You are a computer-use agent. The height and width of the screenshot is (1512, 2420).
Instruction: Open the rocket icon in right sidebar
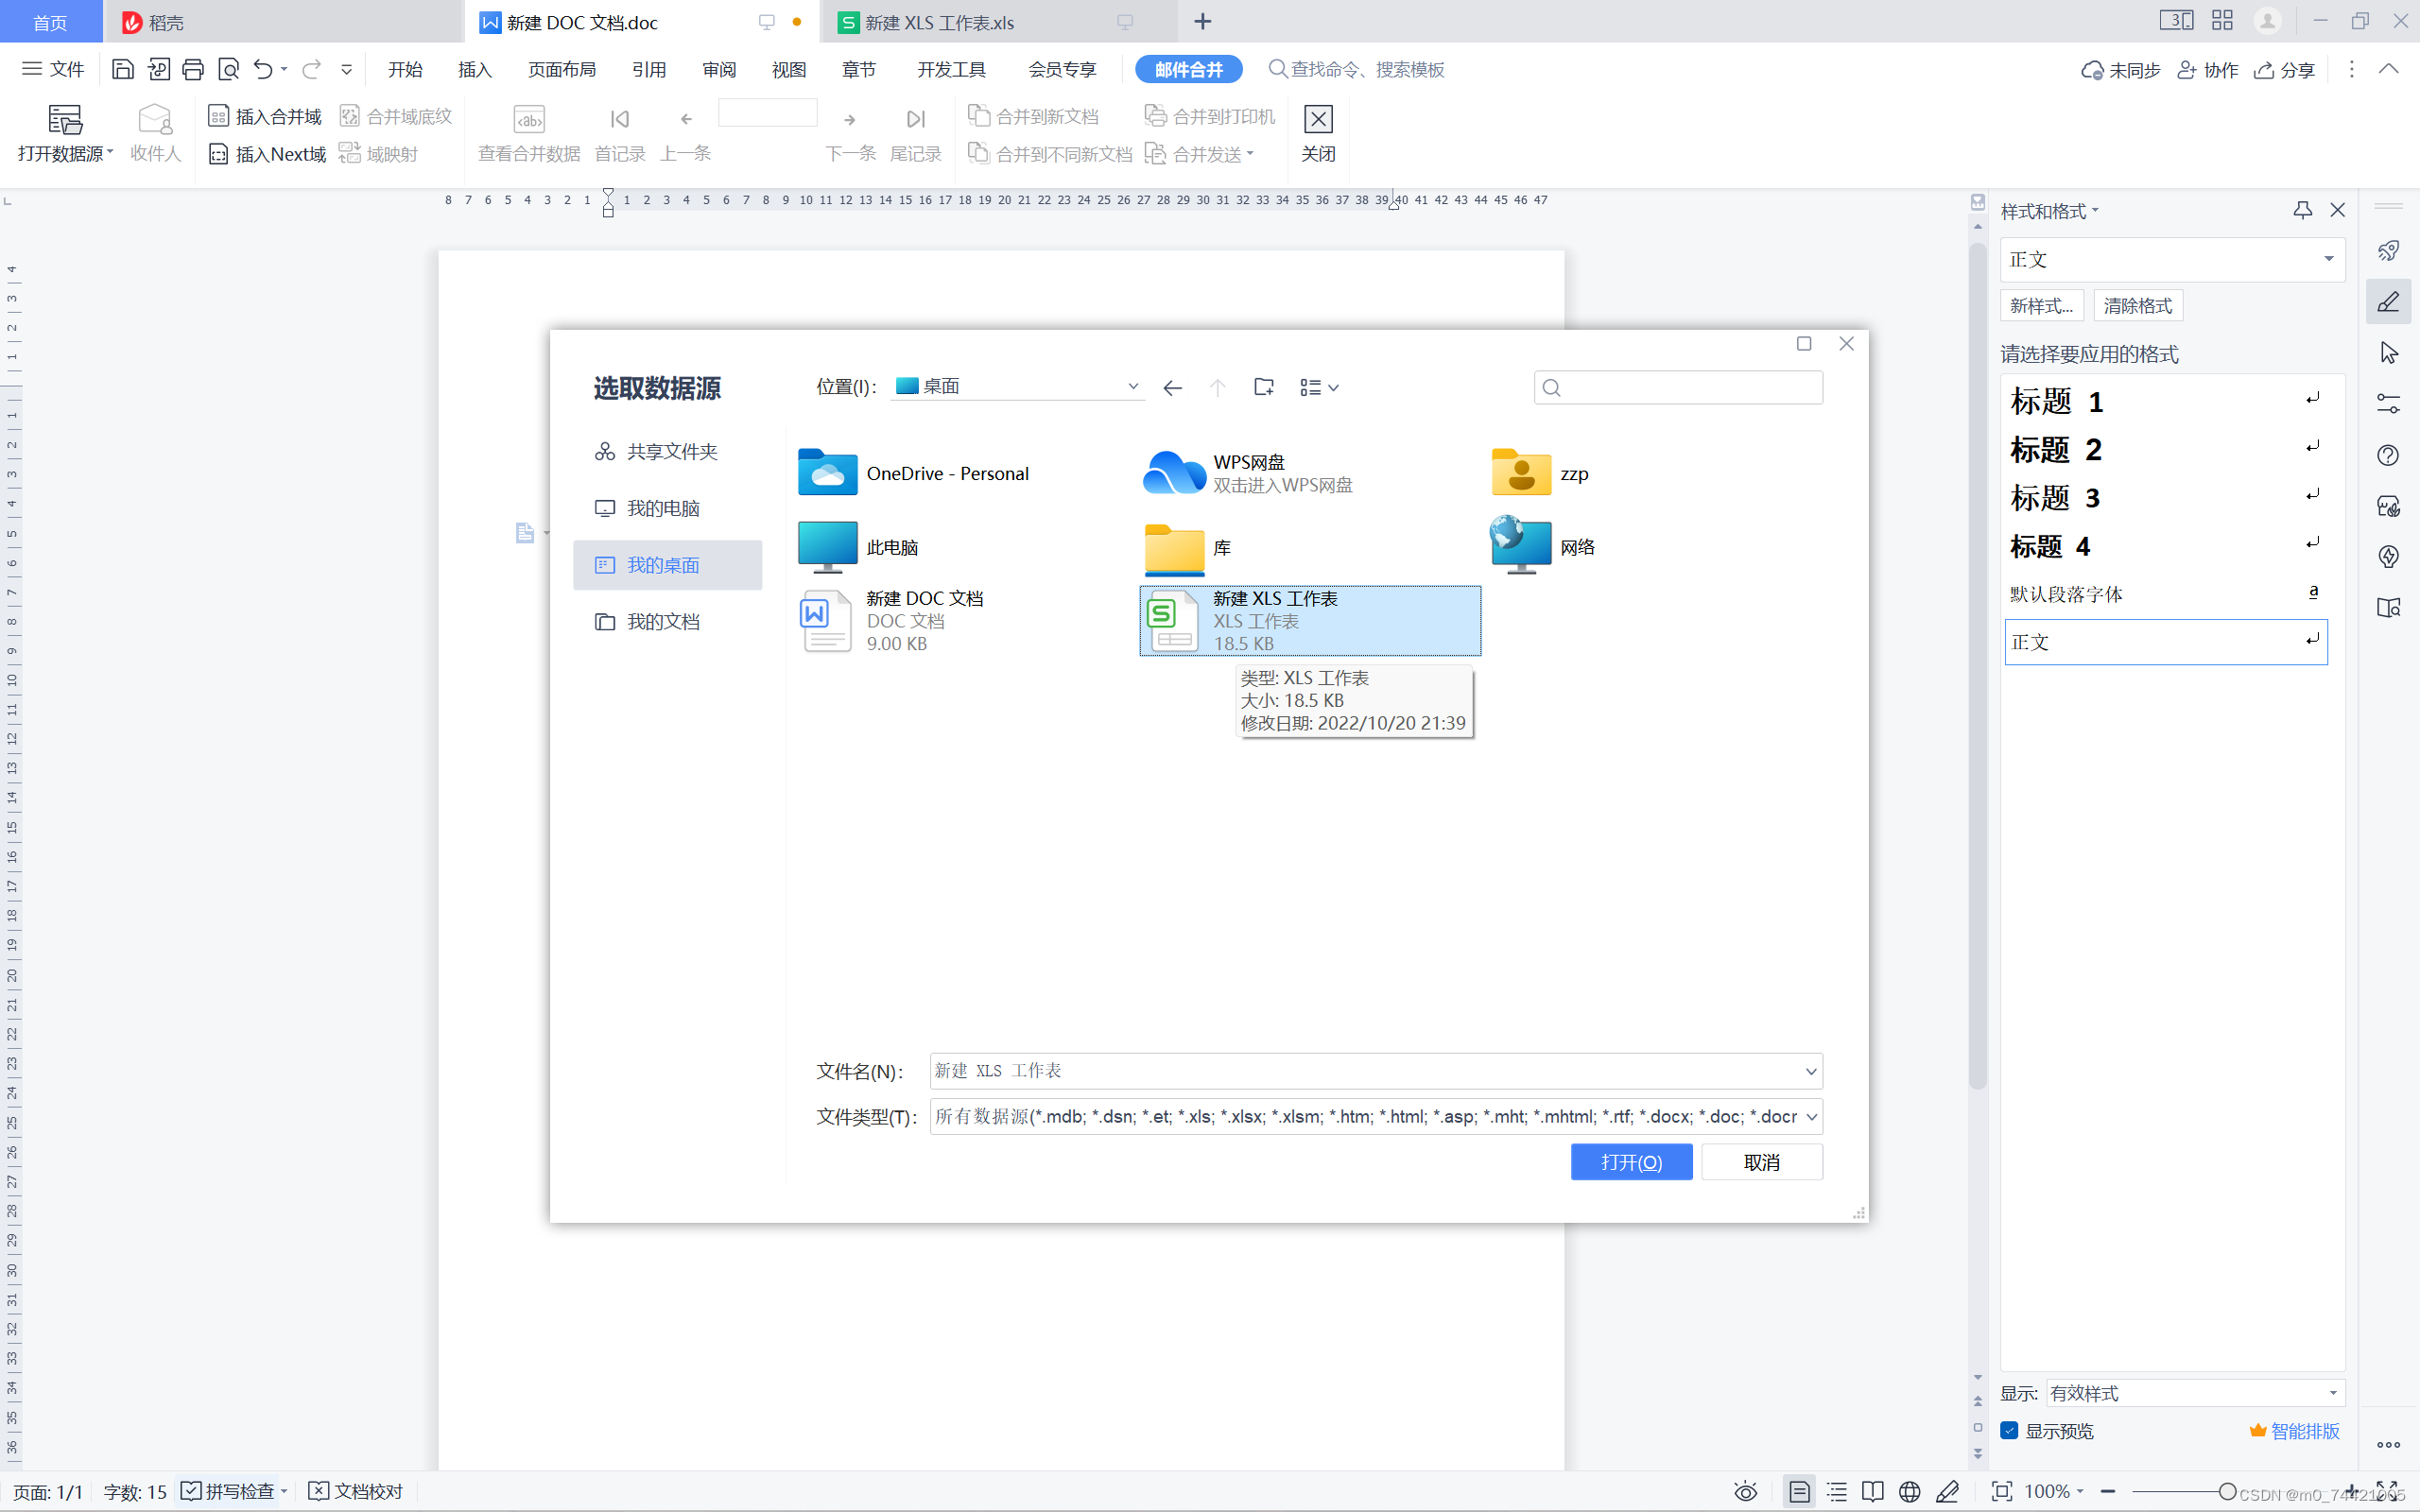point(2388,251)
